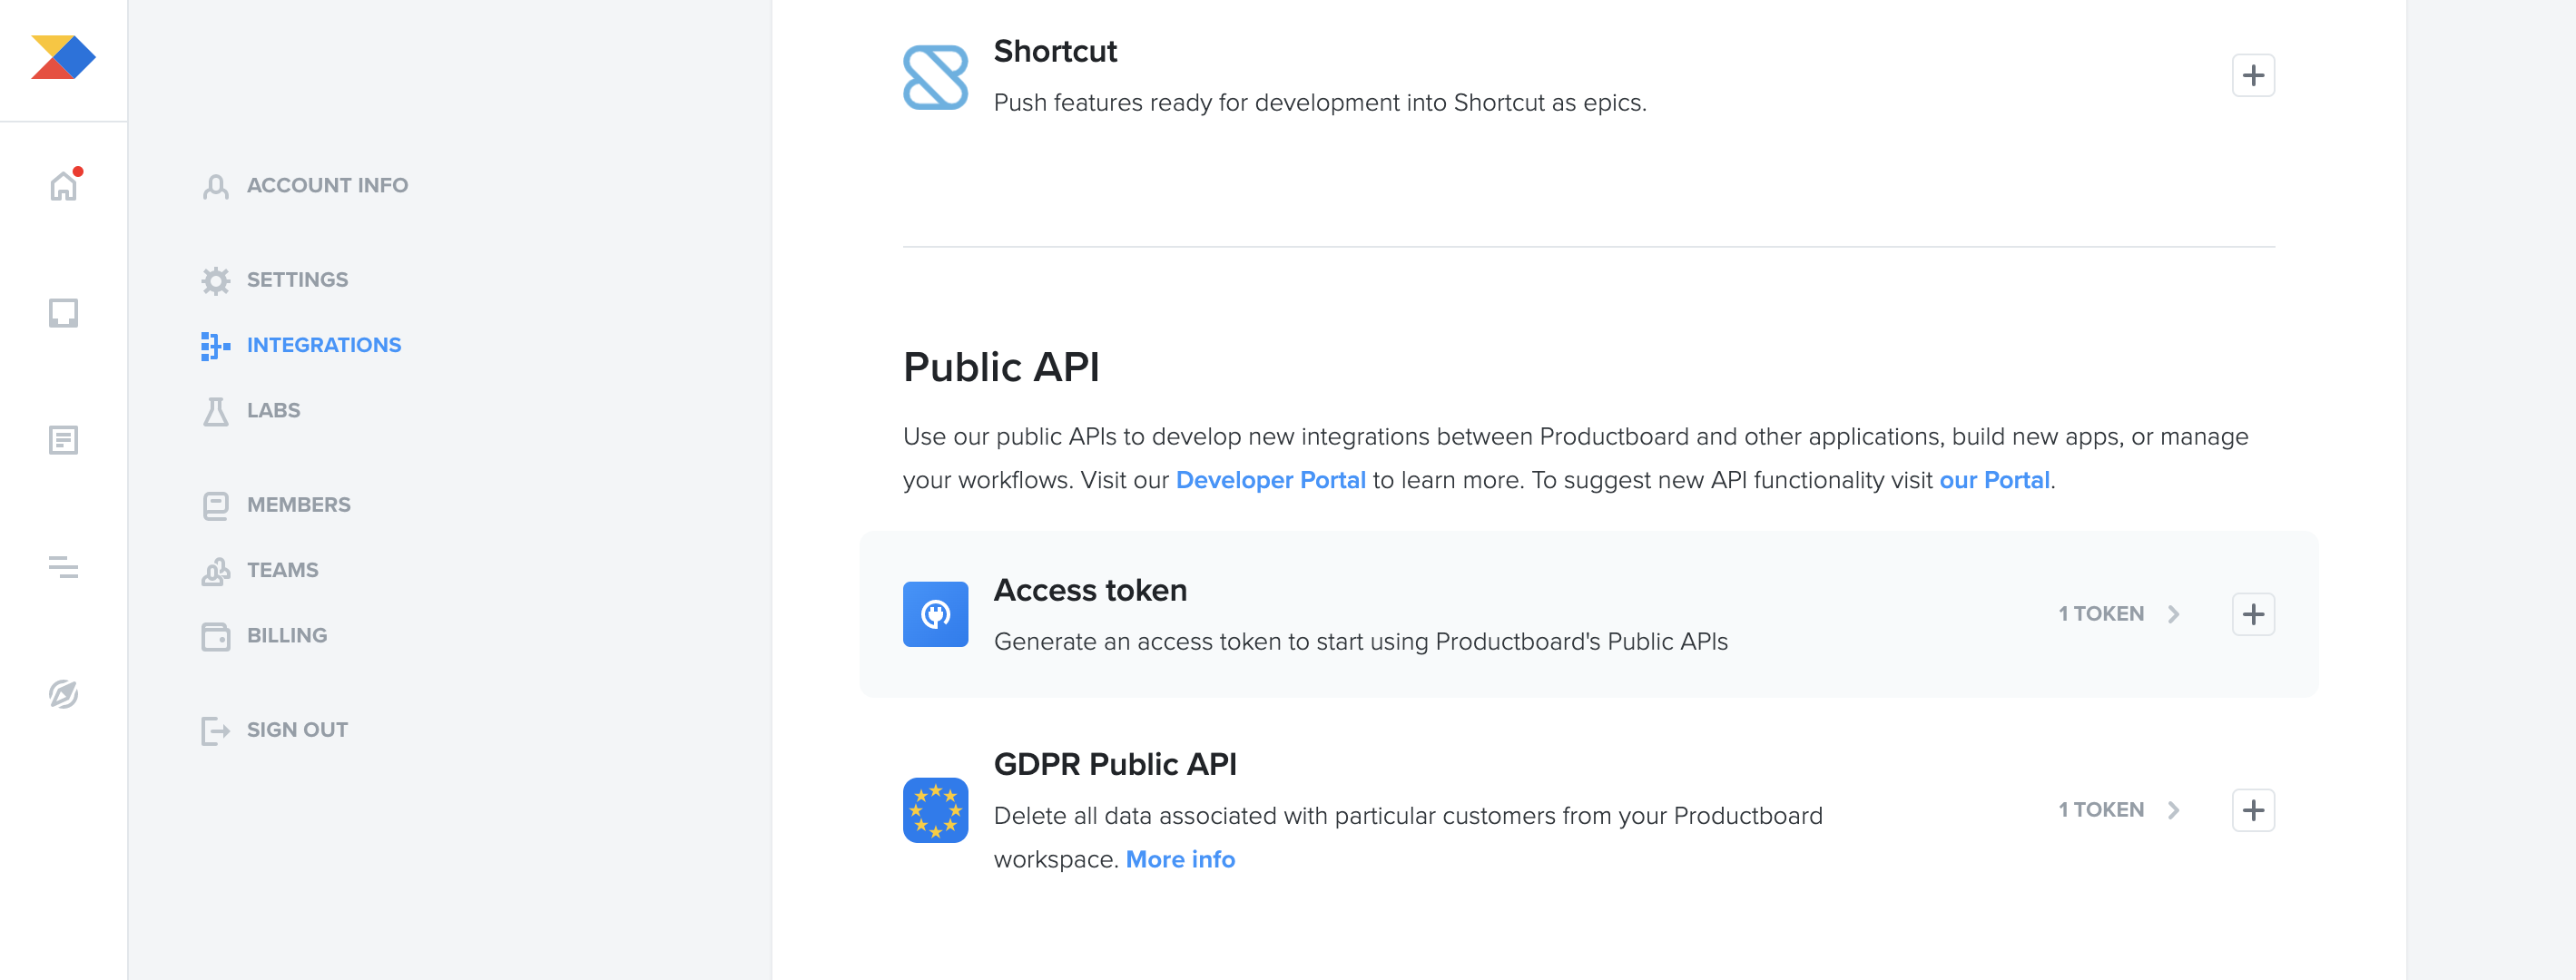The height and width of the screenshot is (980, 2576).
Task: Open the Developer Portal link
Action: tap(1269, 480)
